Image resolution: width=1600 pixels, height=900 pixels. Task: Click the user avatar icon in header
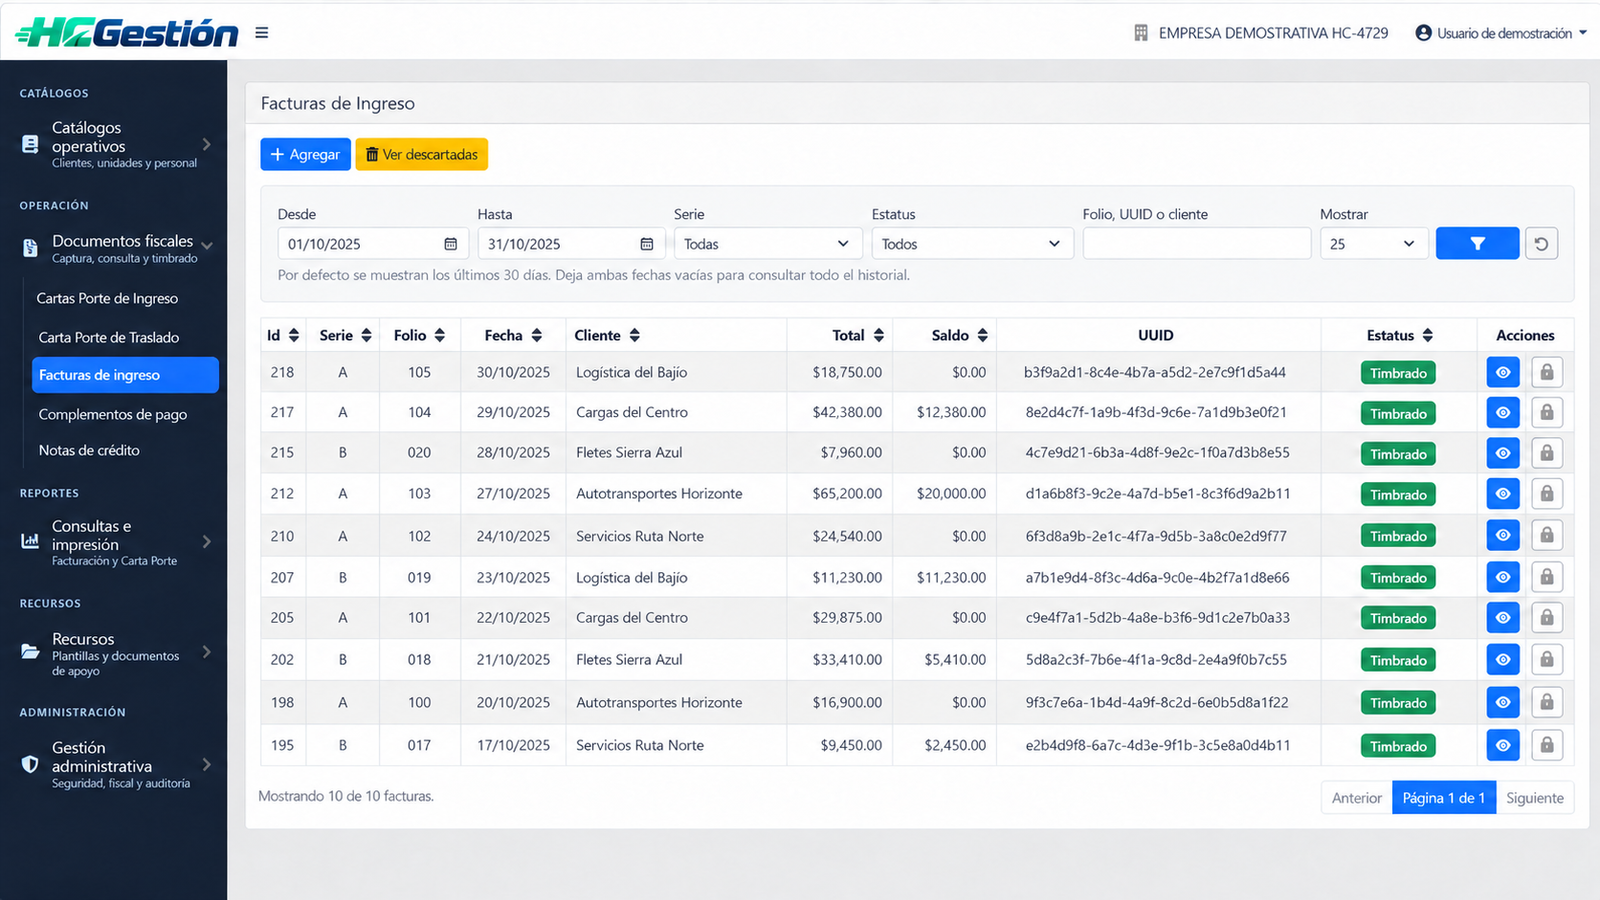(1424, 33)
